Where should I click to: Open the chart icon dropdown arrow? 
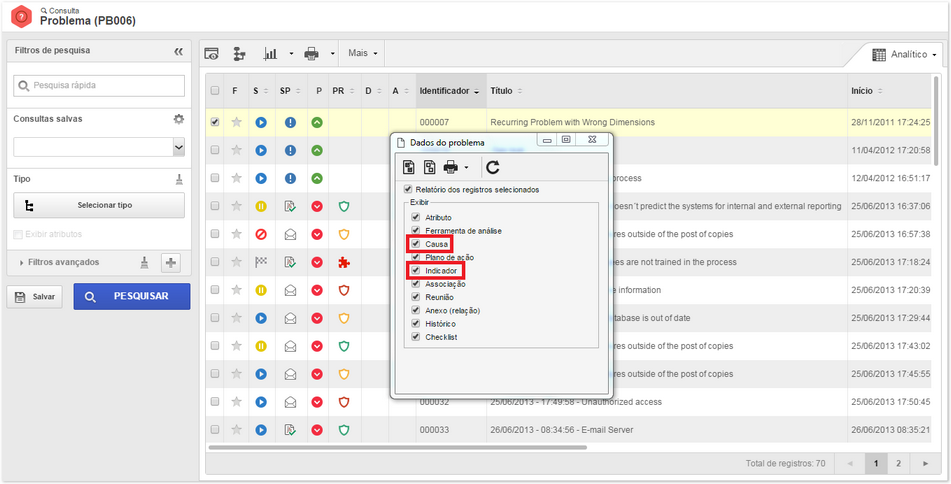[291, 54]
